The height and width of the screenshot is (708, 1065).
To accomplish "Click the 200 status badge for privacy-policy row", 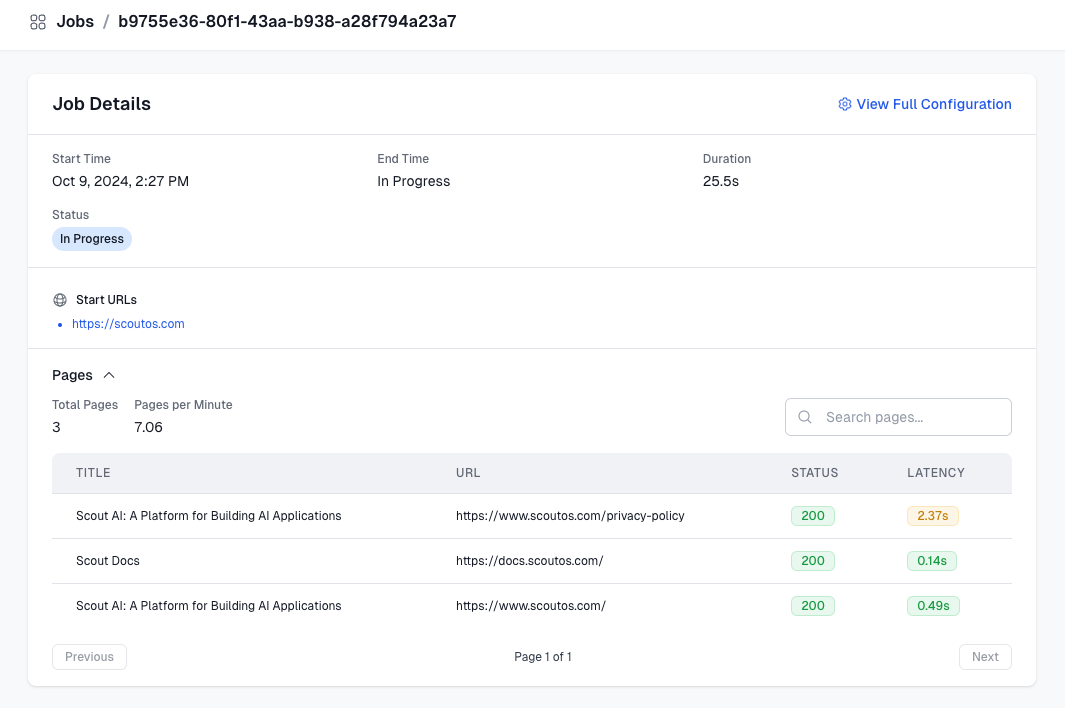I will pyautogui.click(x=813, y=516).
